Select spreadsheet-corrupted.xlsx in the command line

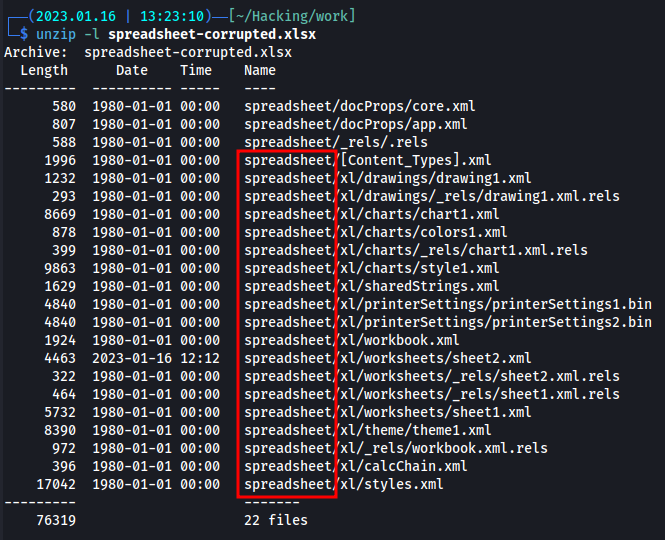pyautogui.click(x=212, y=34)
